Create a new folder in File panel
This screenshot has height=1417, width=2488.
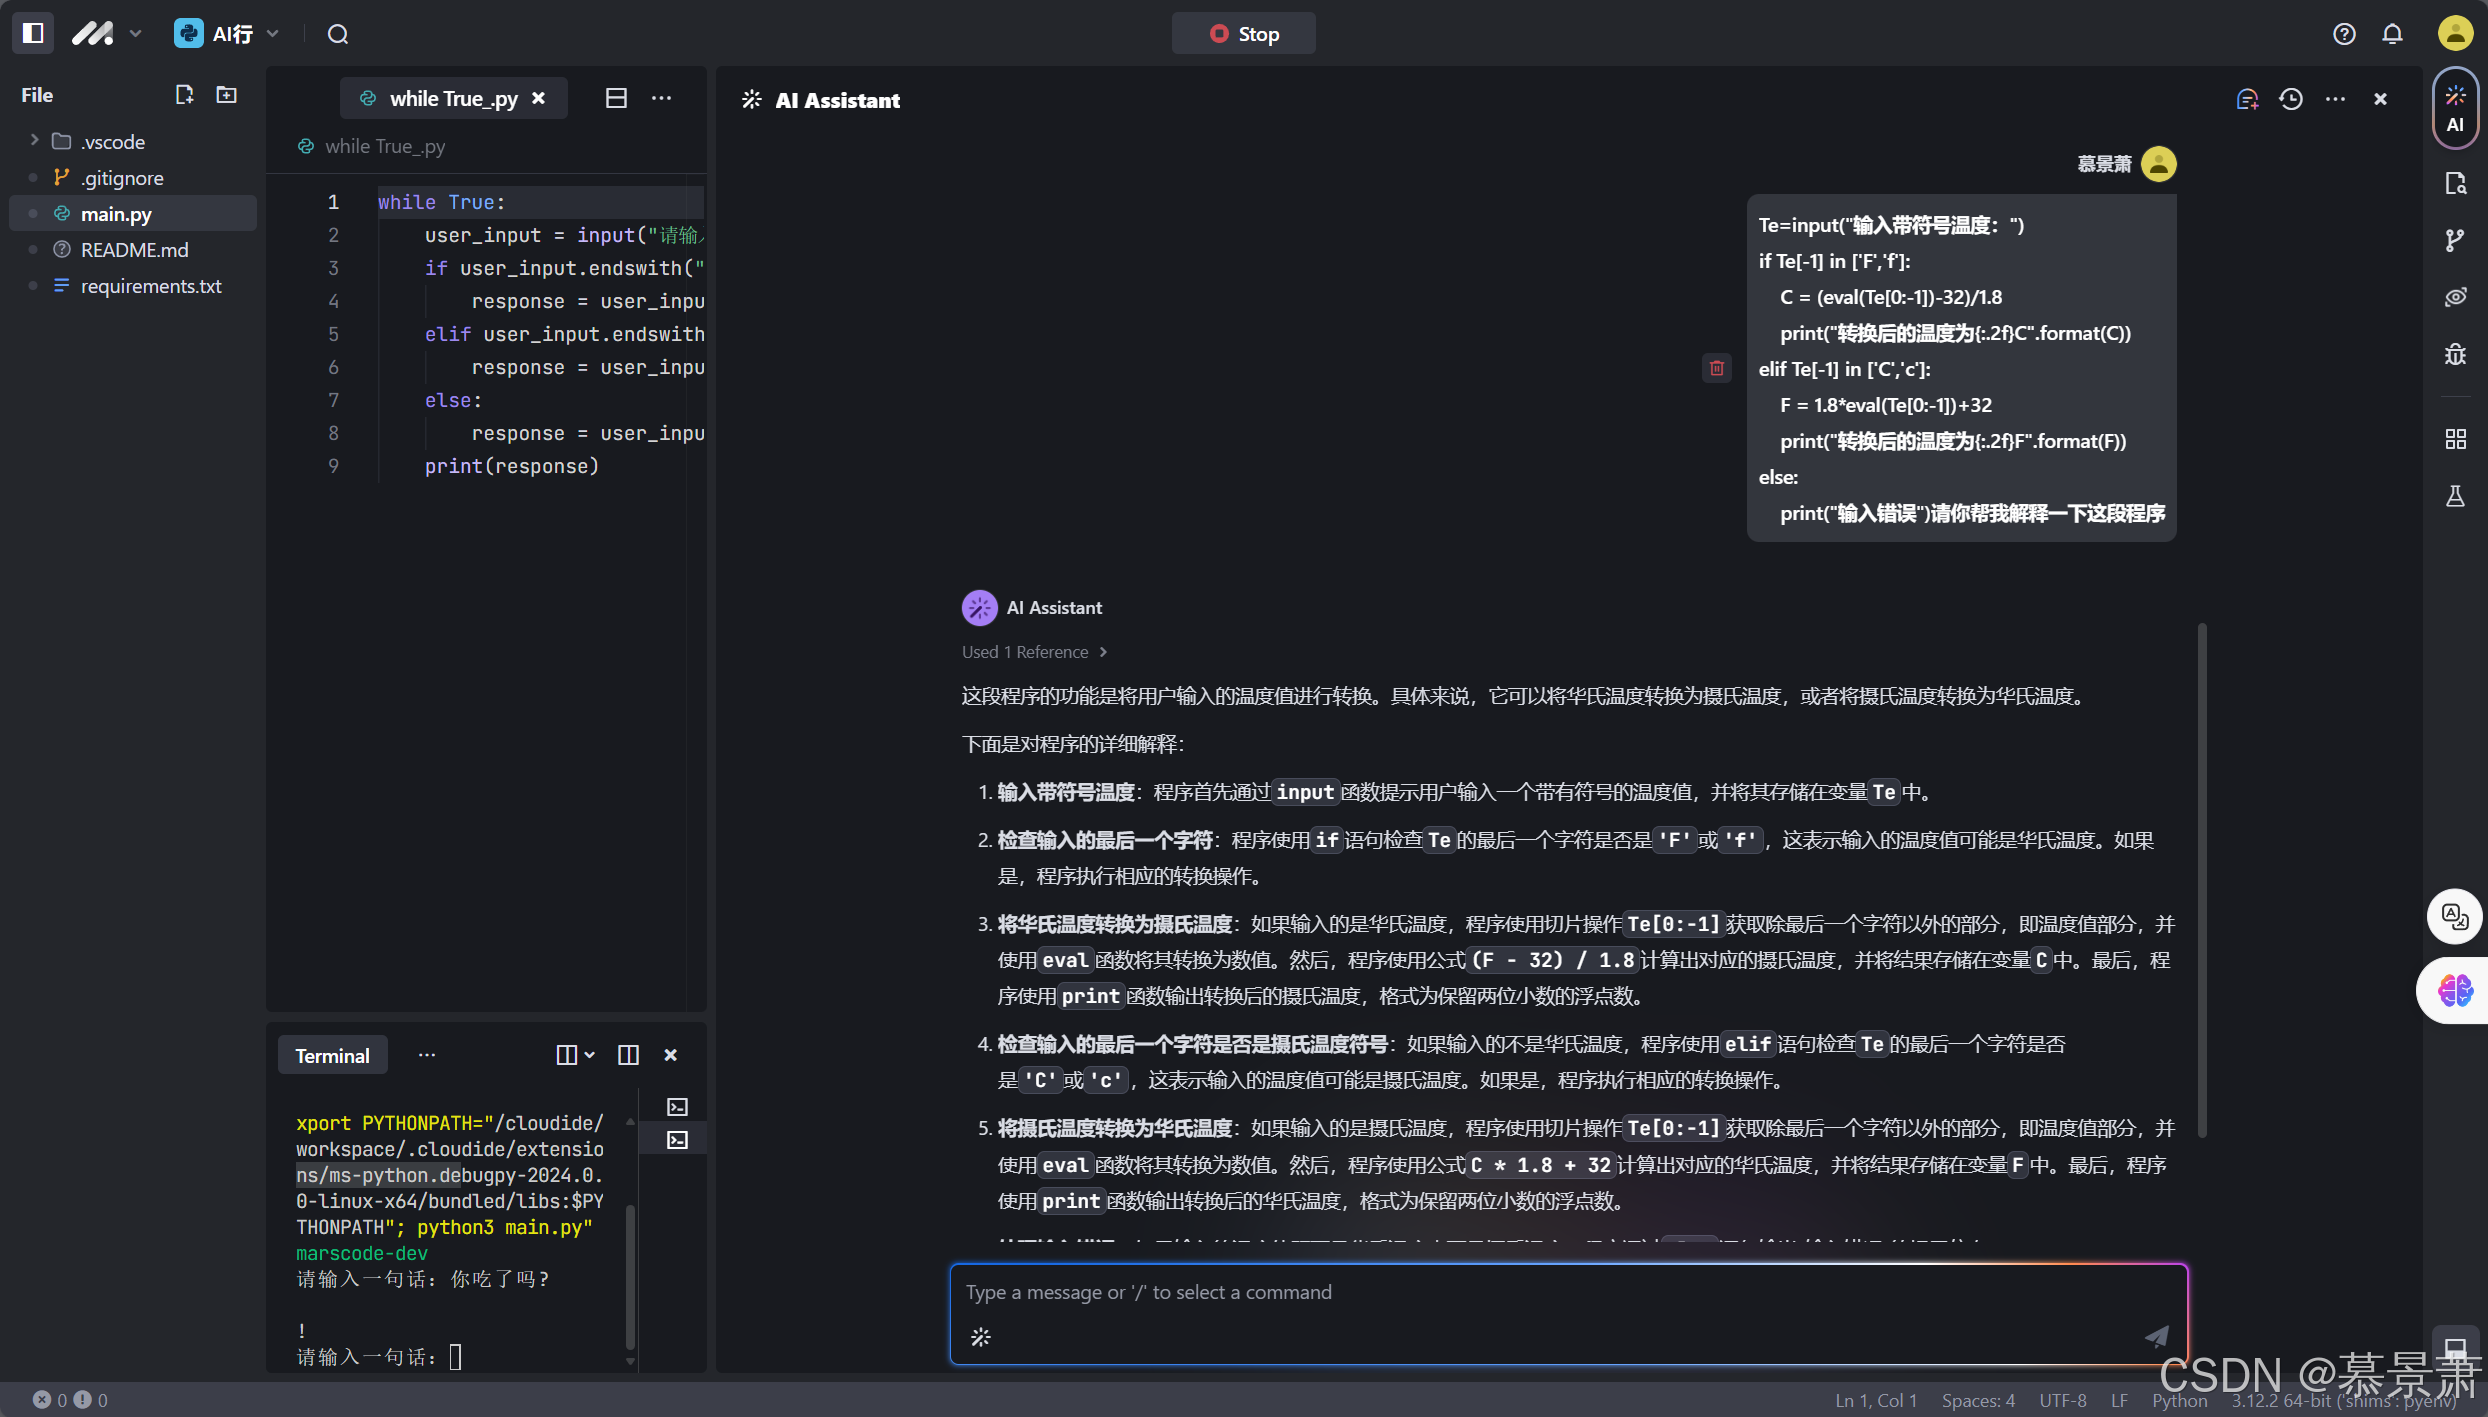tap(227, 95)
